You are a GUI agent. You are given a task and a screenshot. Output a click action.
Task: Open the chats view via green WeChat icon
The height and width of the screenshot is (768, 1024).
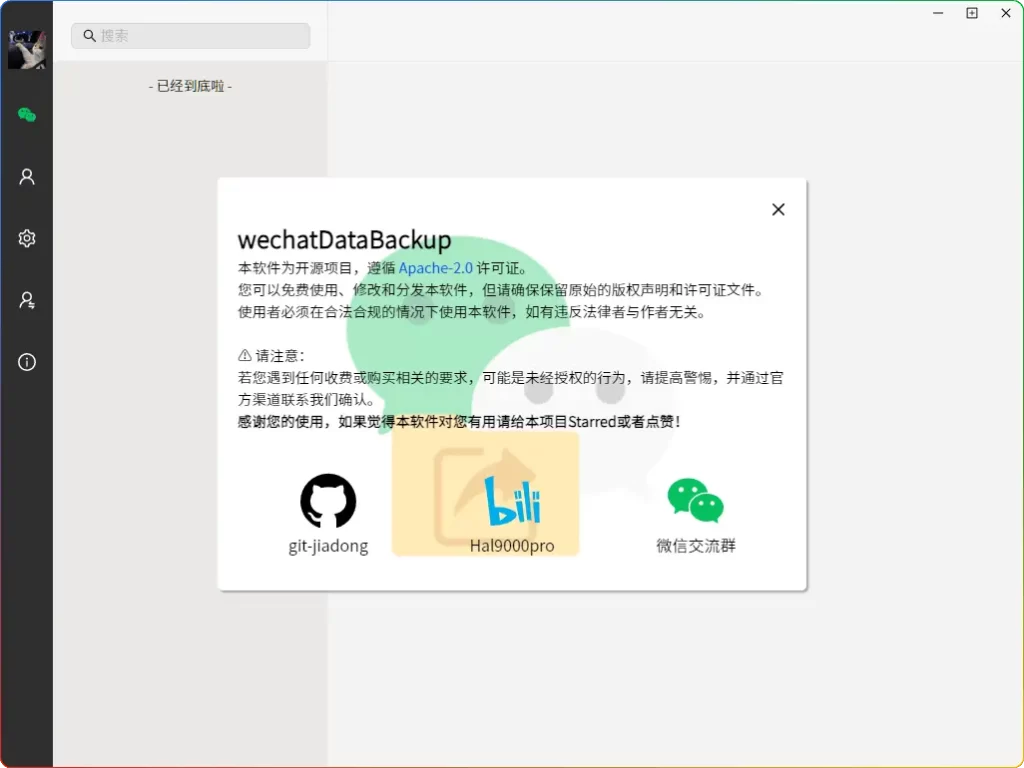(x=27, y=115)
